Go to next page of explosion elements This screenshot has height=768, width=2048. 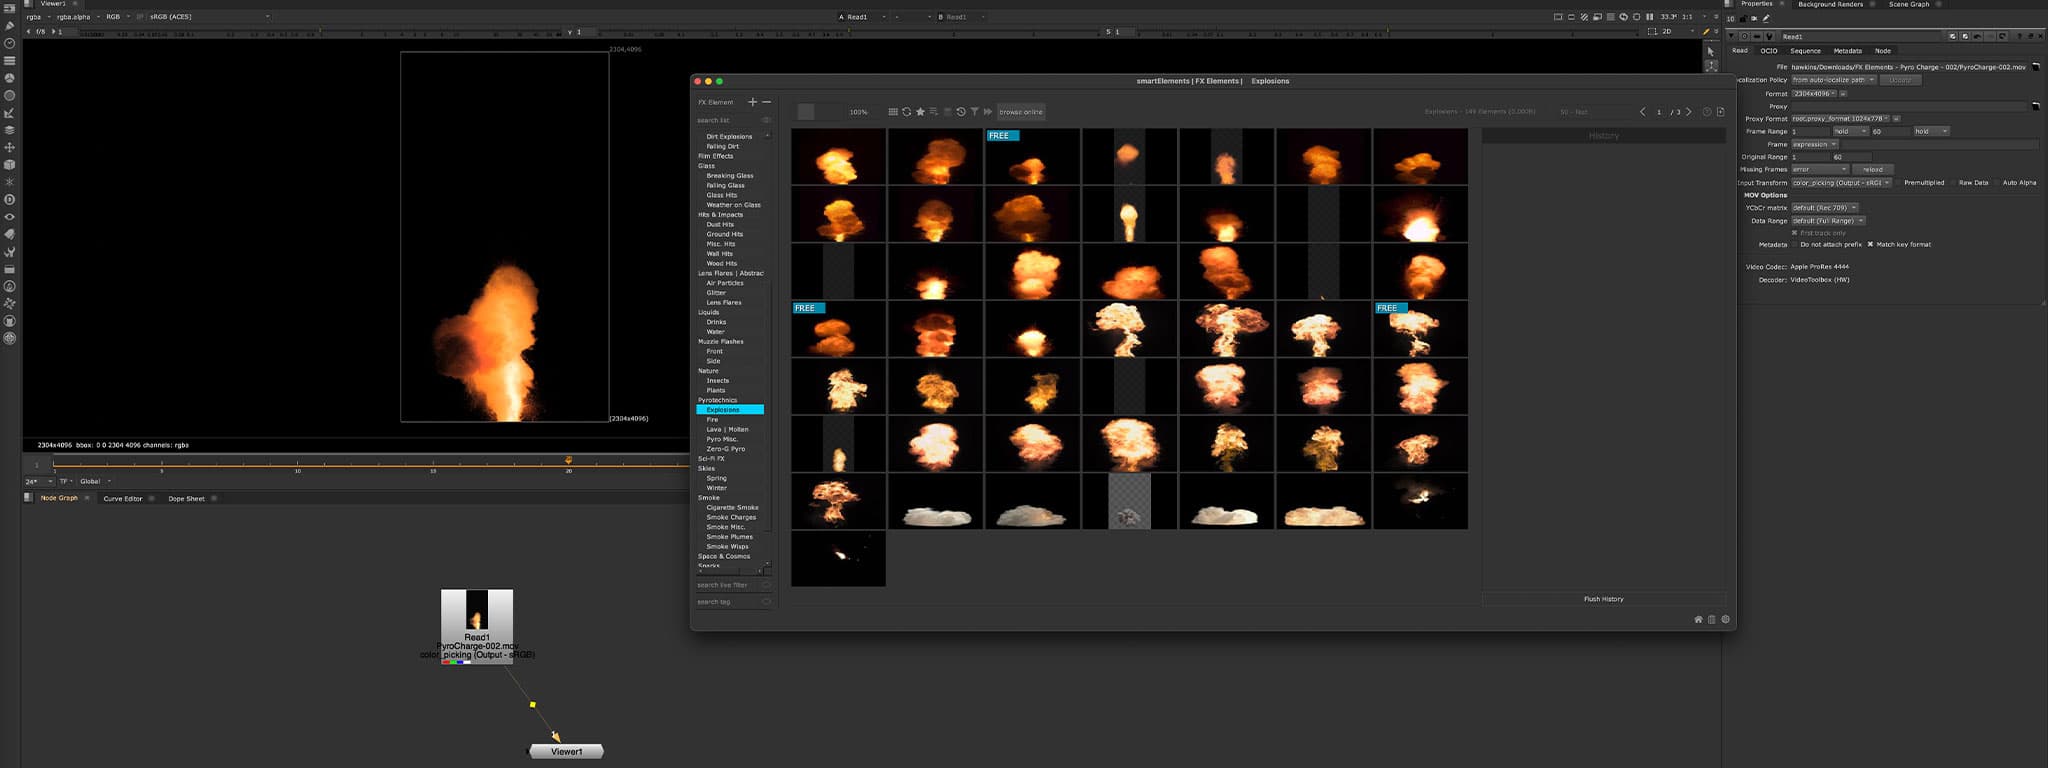[1689, 112]
